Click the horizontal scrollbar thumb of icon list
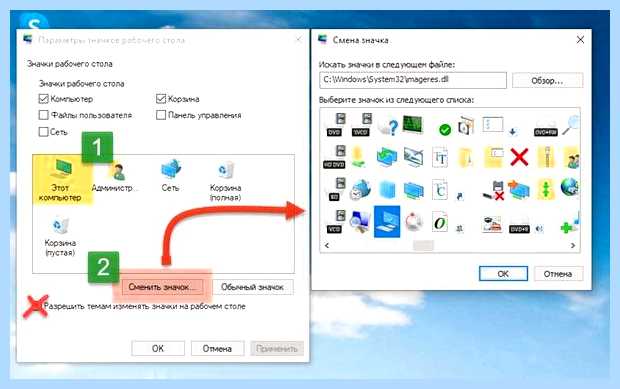 click(423, 245)
